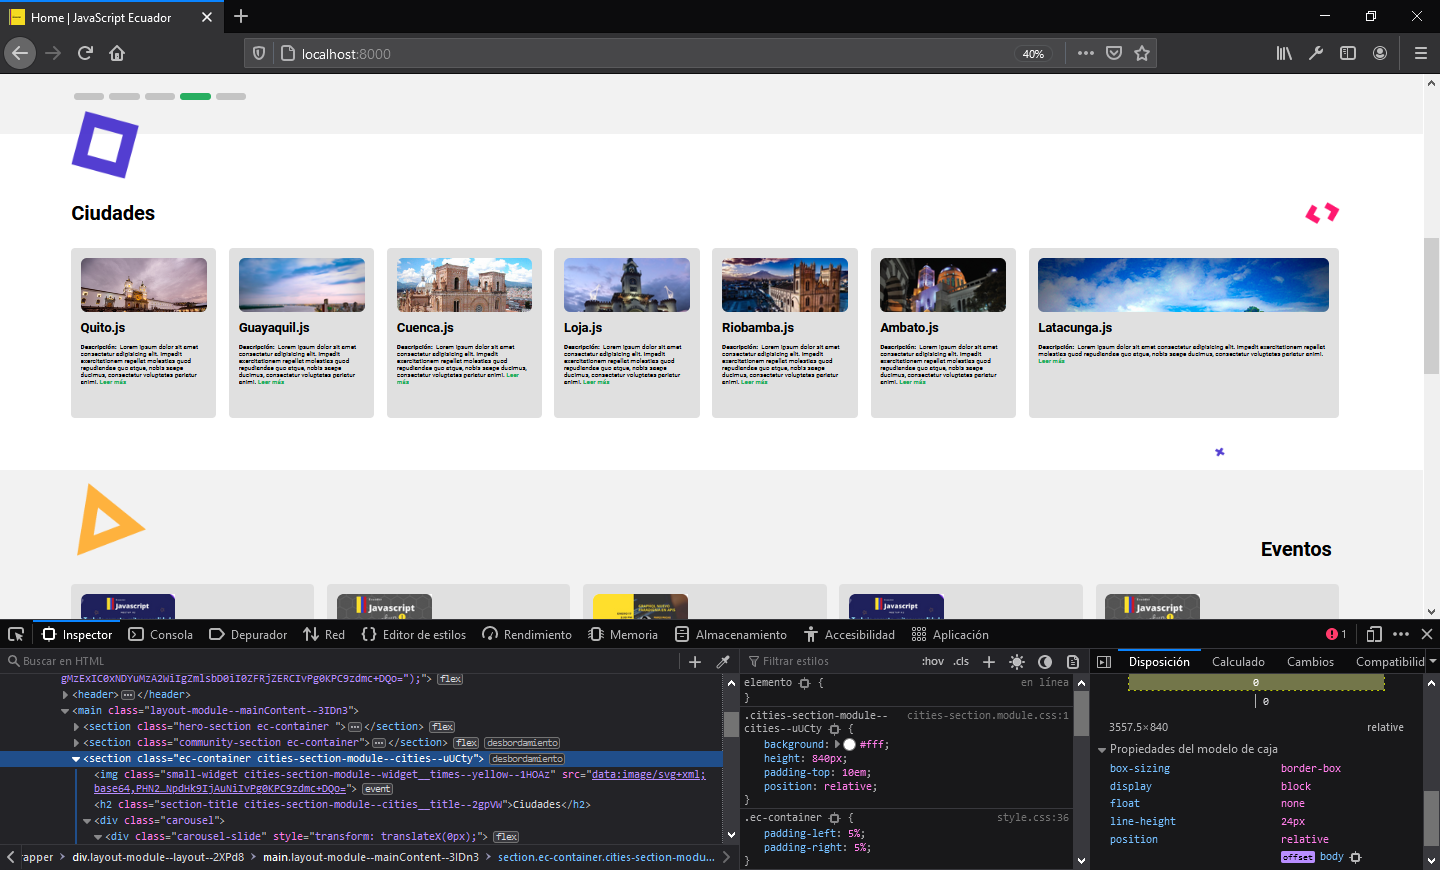Pick a page color with eyedropper
The height and width of the screenshot is (870, 1440).
723,661
